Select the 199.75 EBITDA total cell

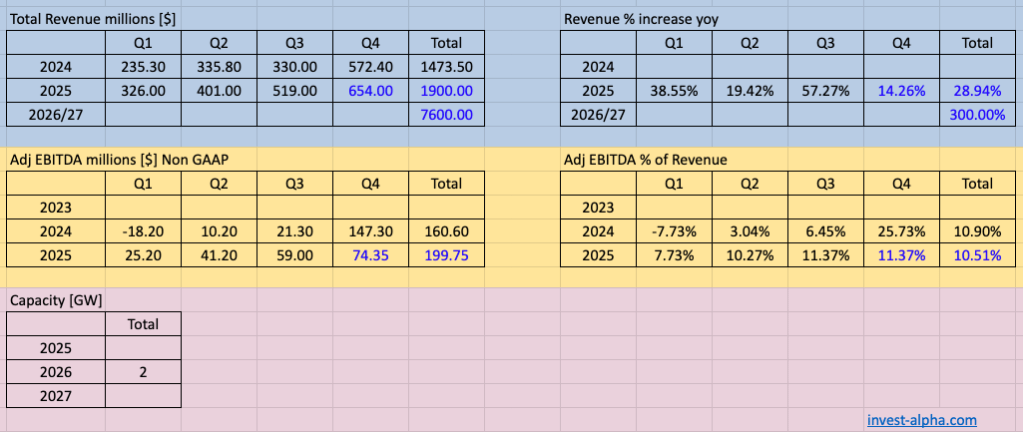(445, 254)
